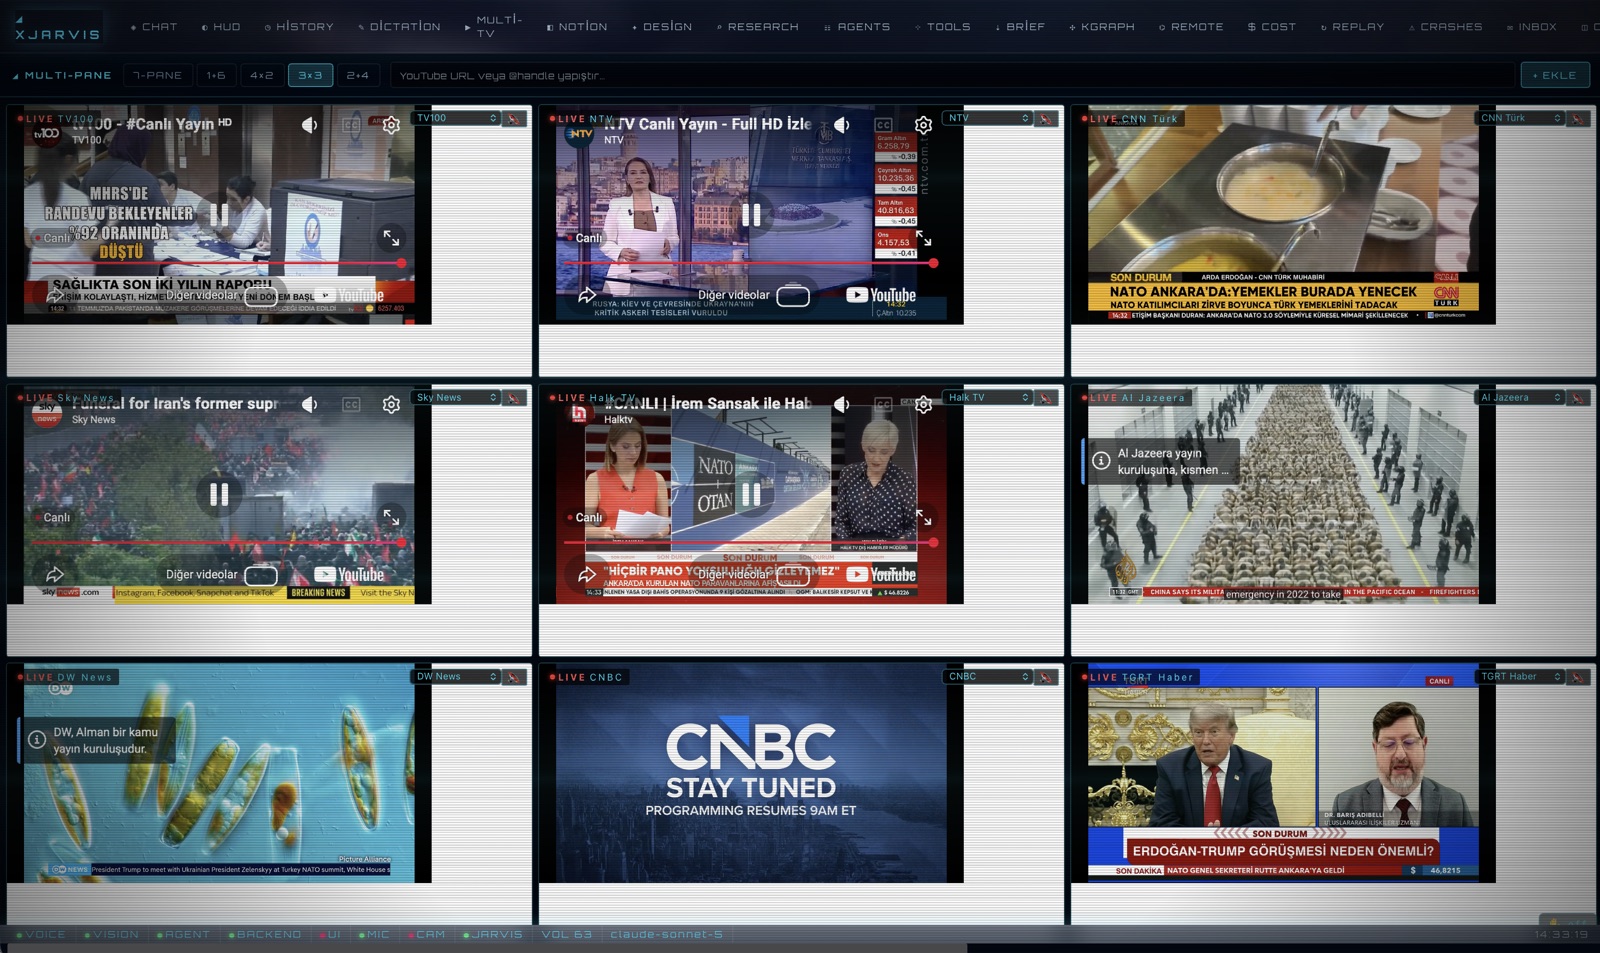Open the Halk TV channel dropdown
Screen dimensions: 1600x953
point(988,397)
